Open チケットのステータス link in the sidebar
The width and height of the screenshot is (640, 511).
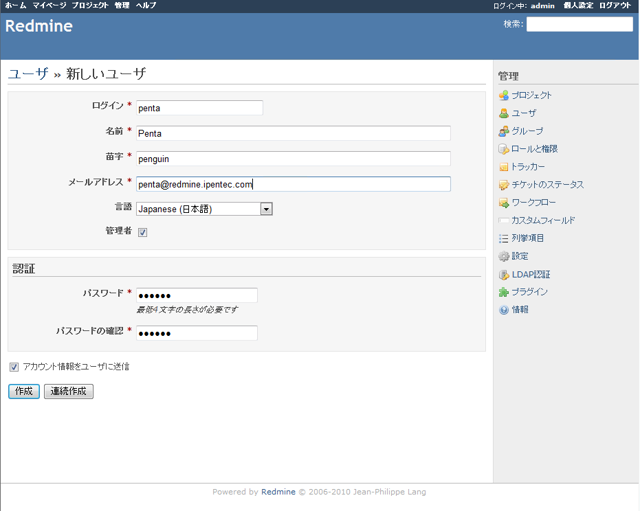548,185
